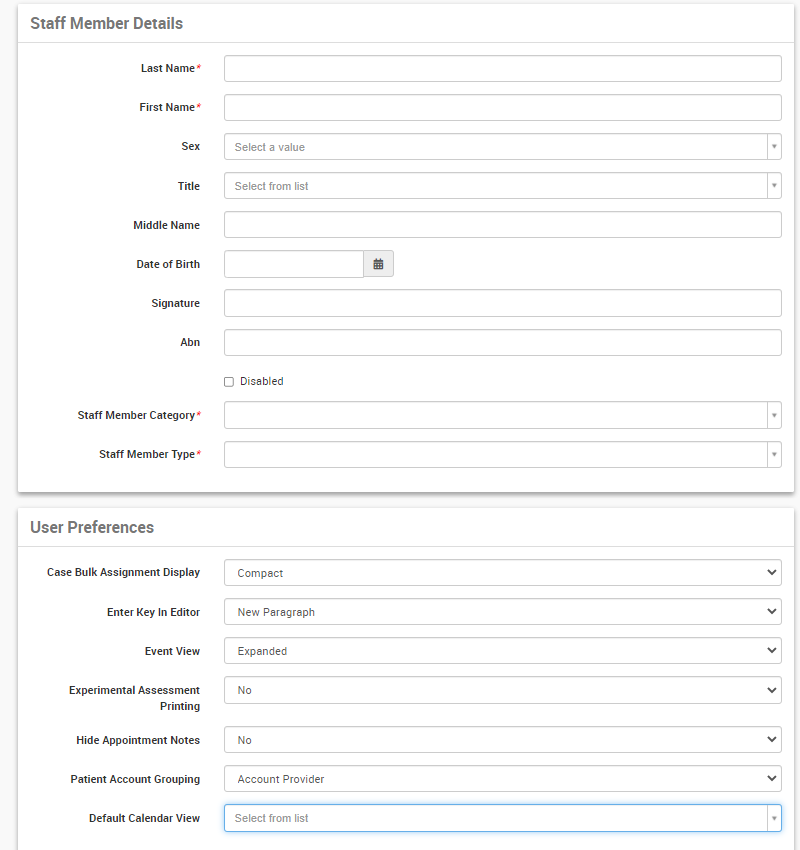Focus the First Name input field
The image size is (800, 850).
[502, 108]
